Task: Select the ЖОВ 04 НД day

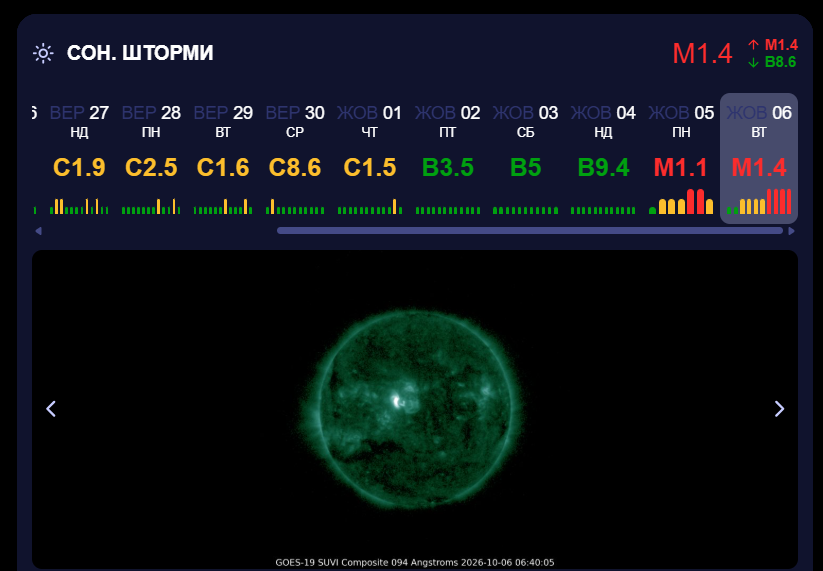Action: 603,158
